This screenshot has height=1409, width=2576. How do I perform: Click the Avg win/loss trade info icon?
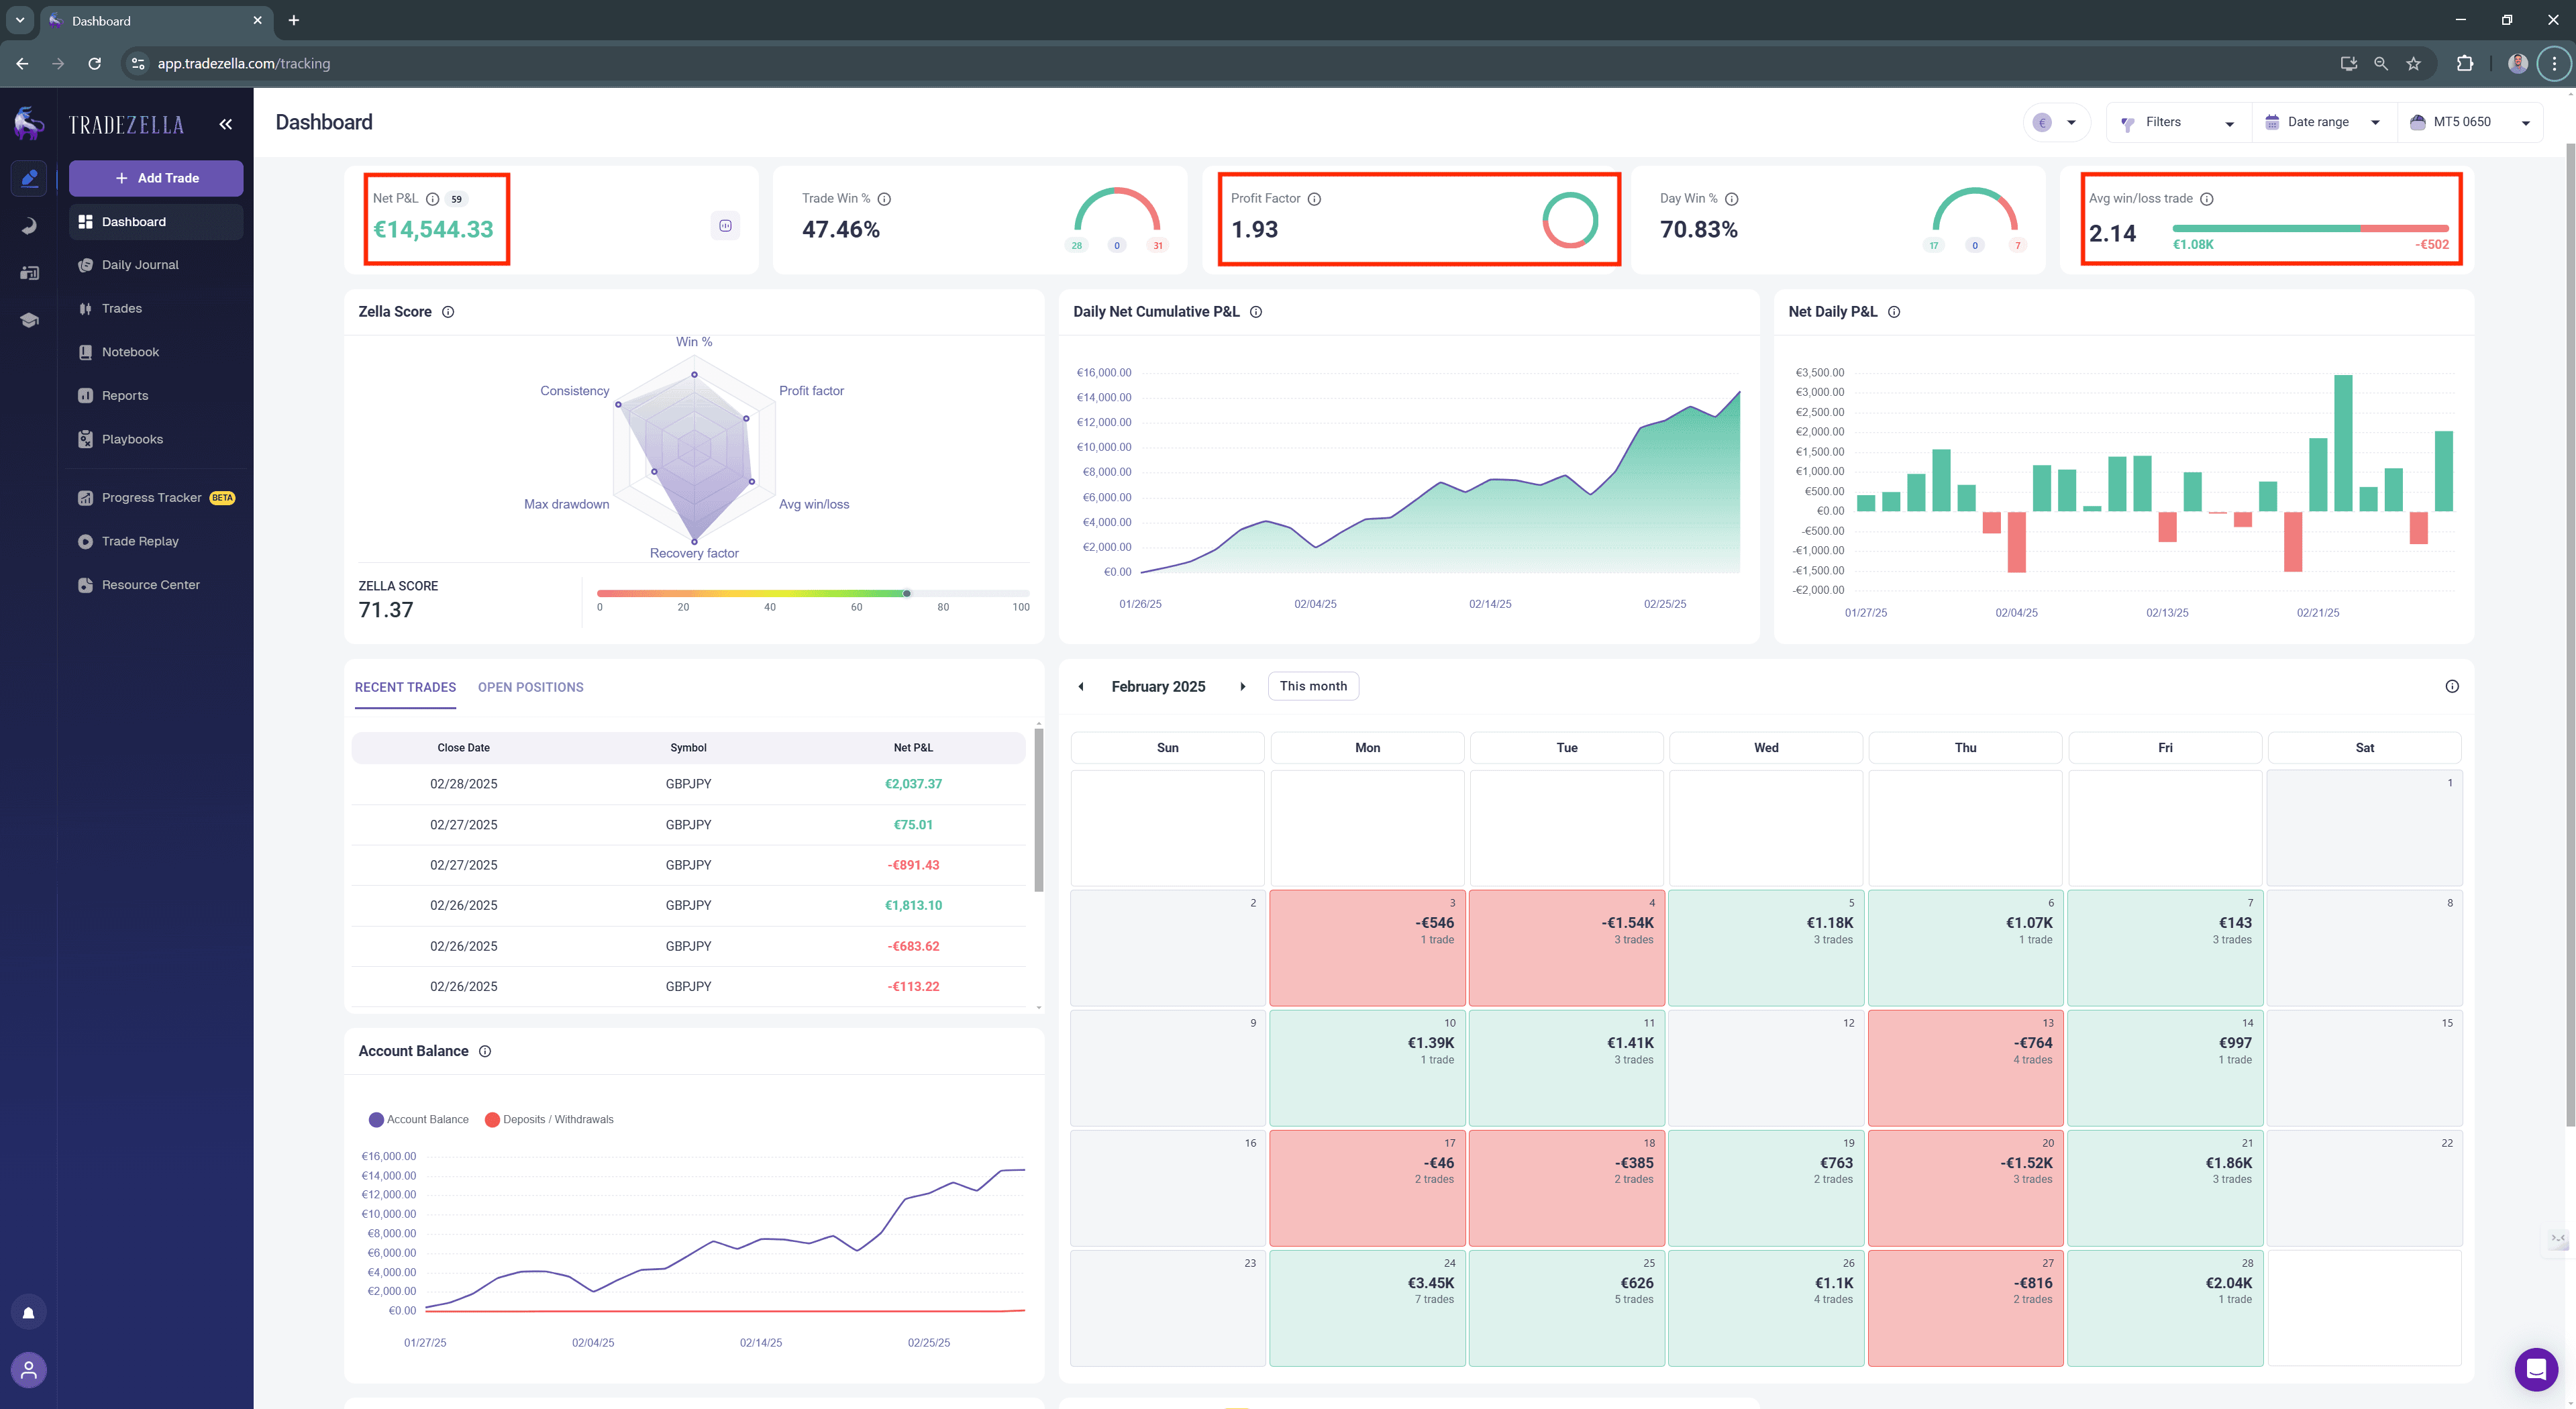pyautogui.click(x=2207, y=199)
